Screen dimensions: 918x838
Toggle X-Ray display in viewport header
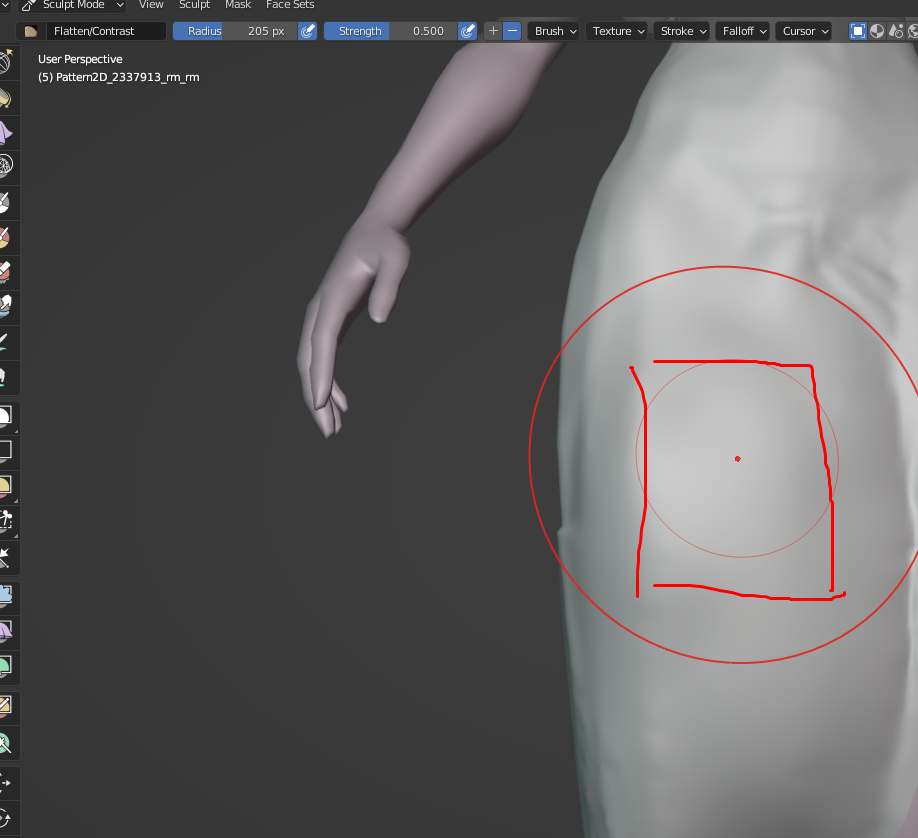[858, 31]
